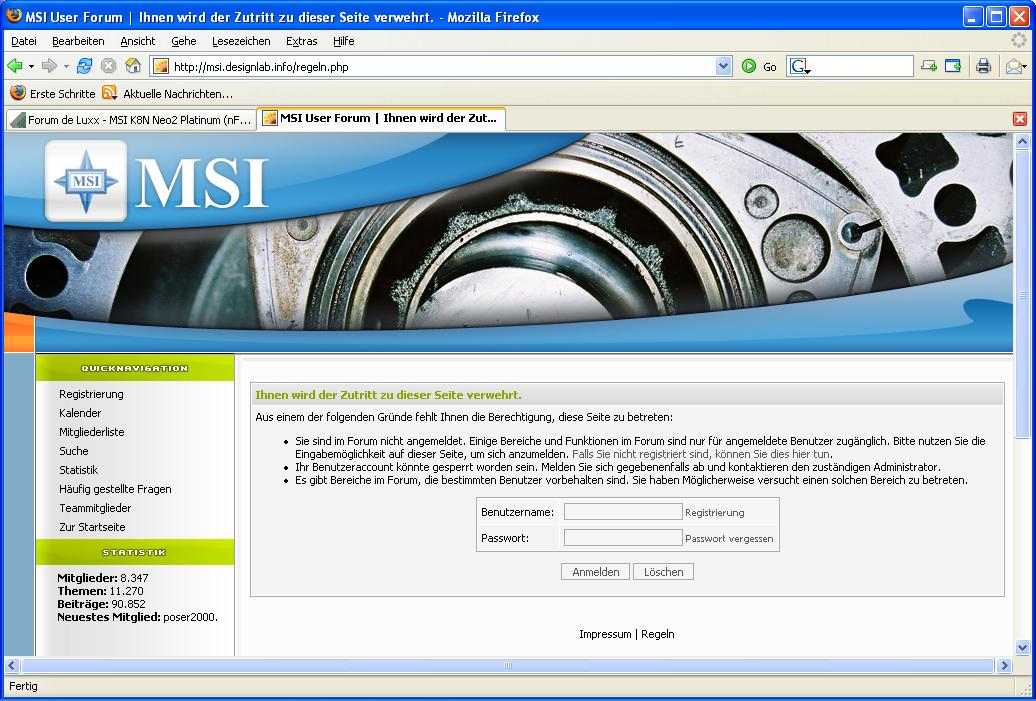
Task: Open the Teammitglieder sidebar link
Action: pos(95,508)
